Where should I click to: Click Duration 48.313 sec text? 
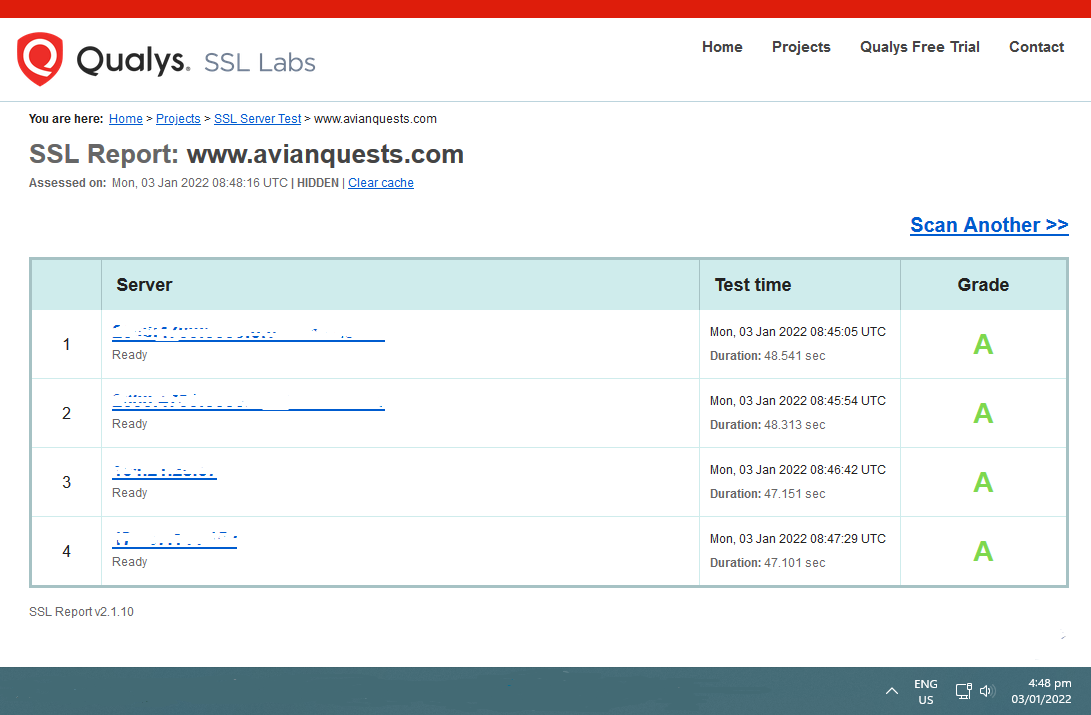click(767, 424)
